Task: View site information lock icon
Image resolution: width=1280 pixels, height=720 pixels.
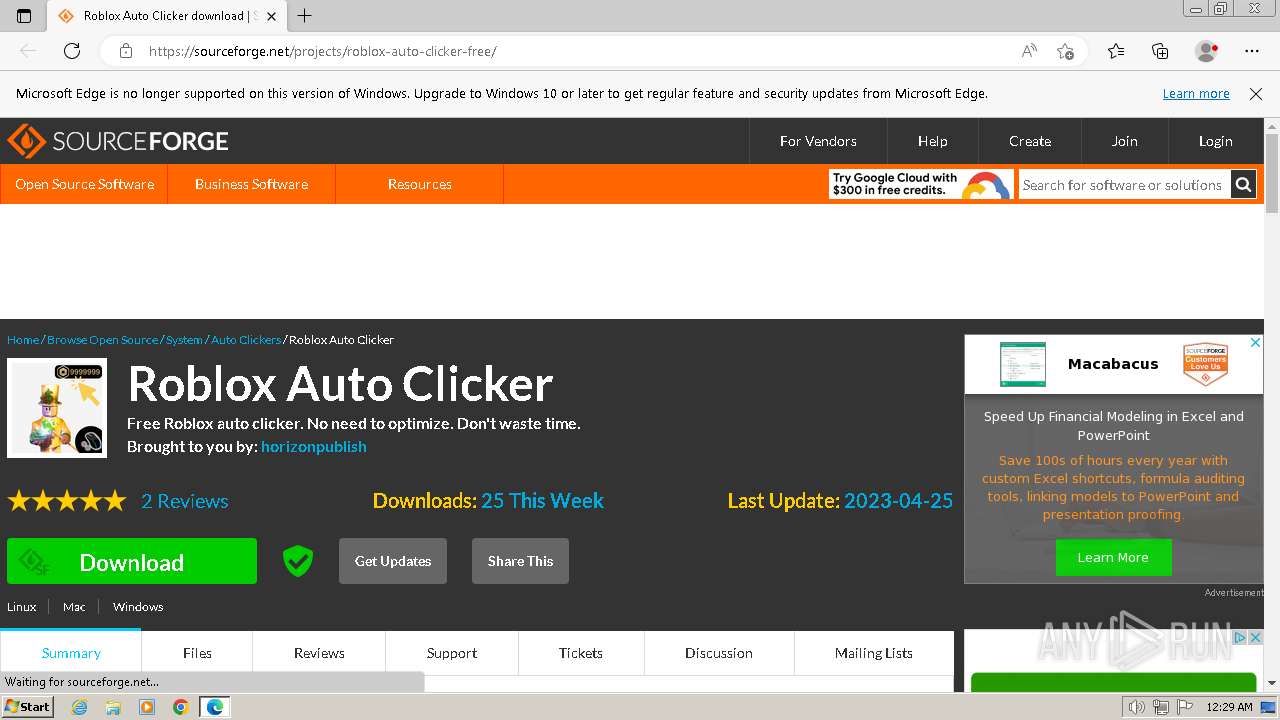Action: pyautogui.click(x=125, y=51)
